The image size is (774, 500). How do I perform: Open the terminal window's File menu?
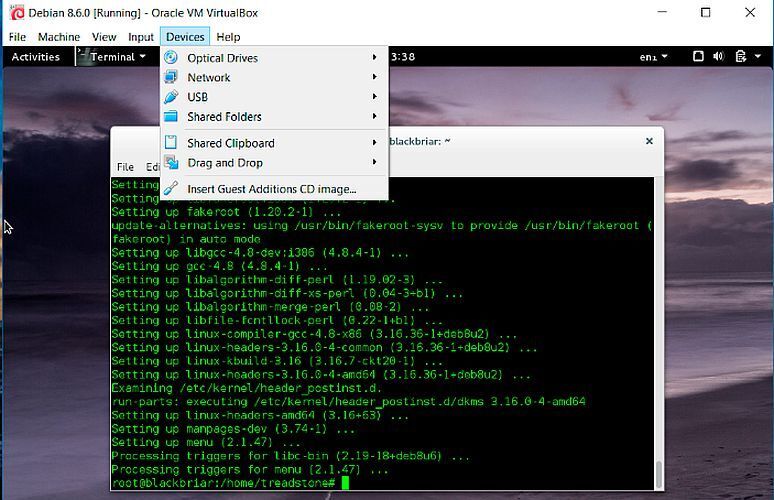(x=125, y=167)
